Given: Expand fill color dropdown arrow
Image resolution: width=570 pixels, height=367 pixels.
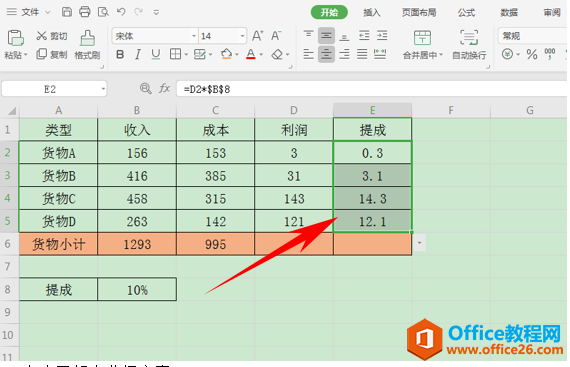Looking at the screenshot, I should click(237, 55).
